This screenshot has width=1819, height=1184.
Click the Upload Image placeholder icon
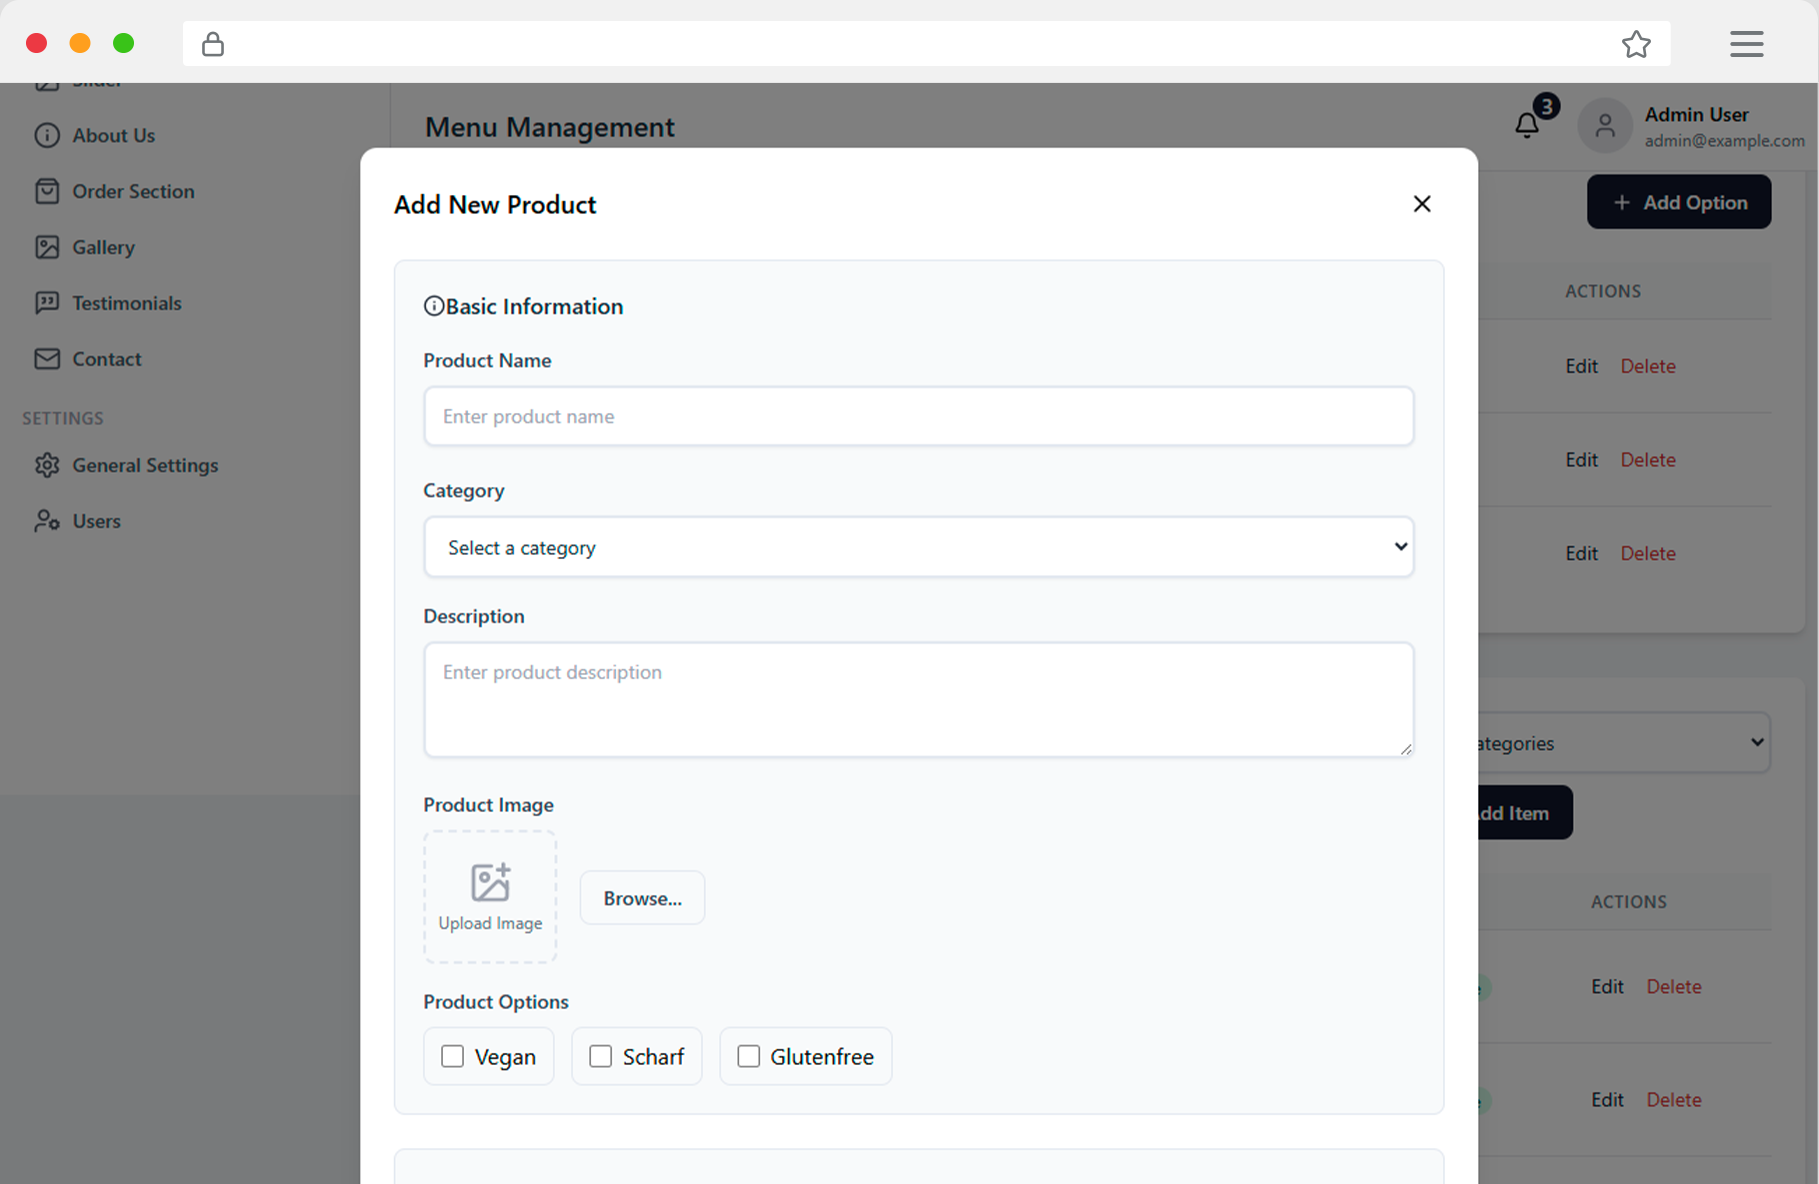[x=490, y=883]
